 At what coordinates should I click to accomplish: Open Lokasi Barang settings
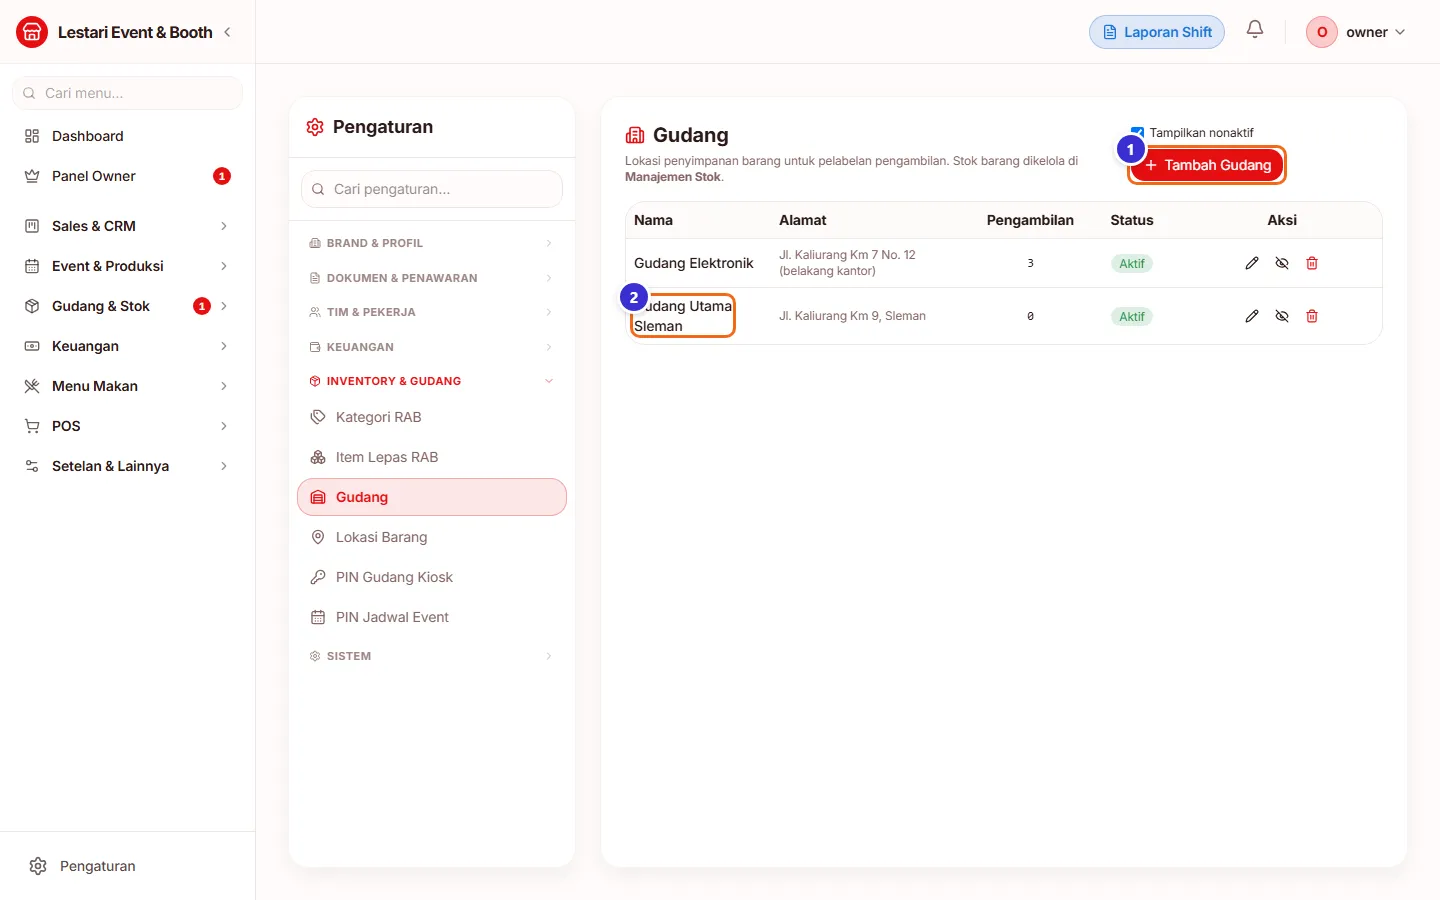(x=432, y=537)
